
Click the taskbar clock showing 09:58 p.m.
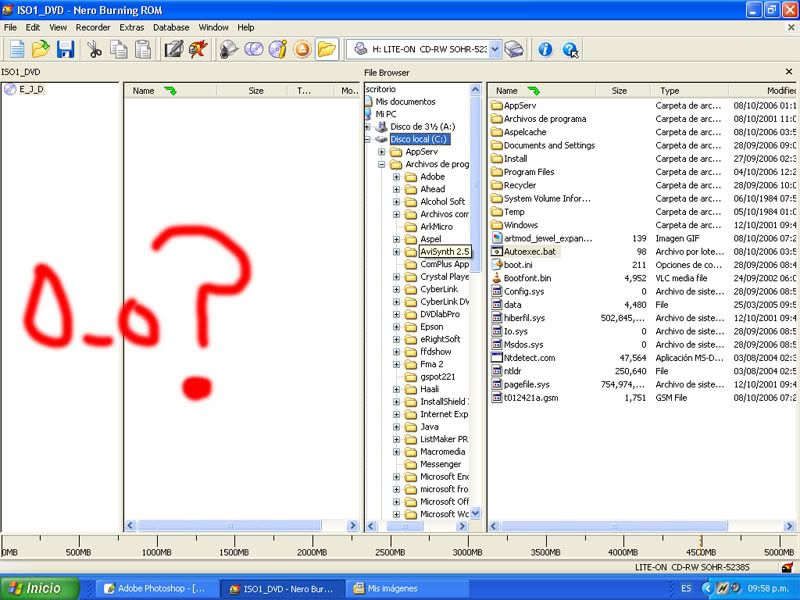[768, 589]
